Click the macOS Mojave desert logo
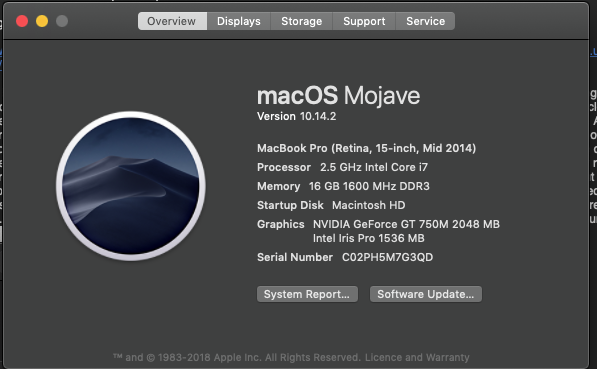The height and width of the screenshot is (369, 597). pyautogui.click(x=131, y=186)
